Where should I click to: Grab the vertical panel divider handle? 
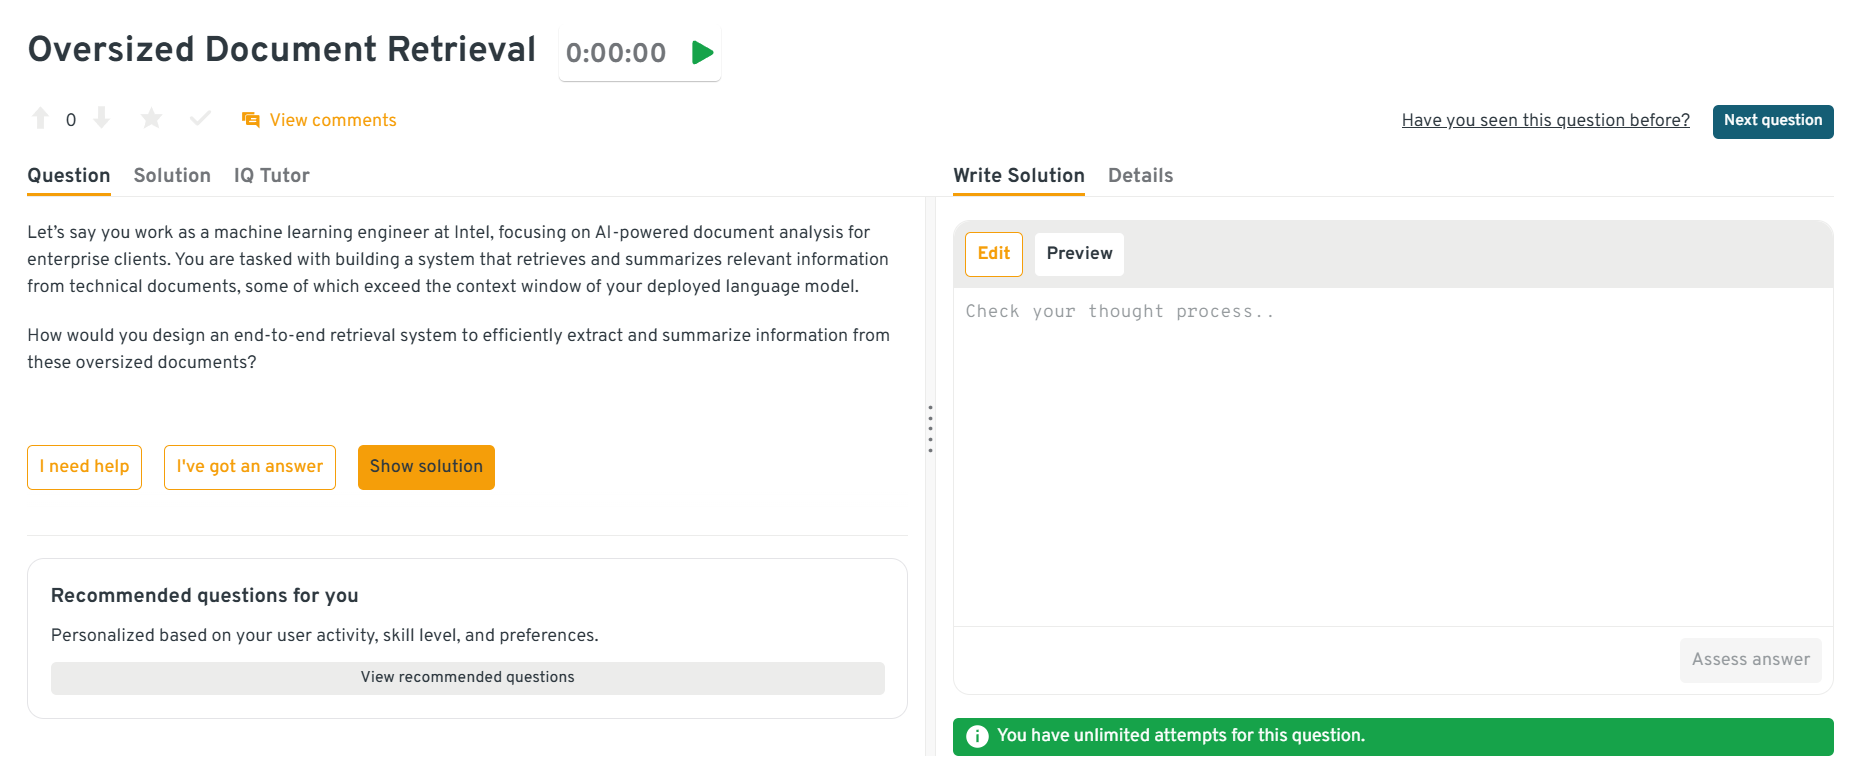pyautogui.click(x=930, y=429)
